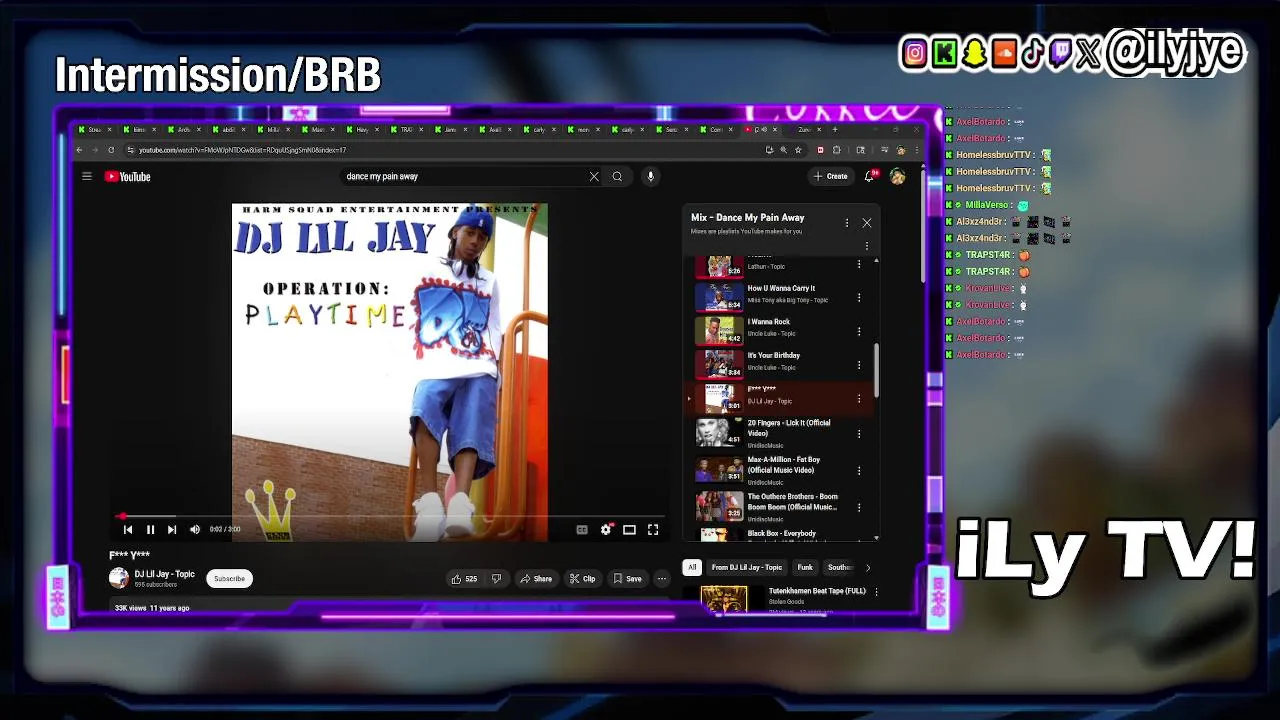Open options for 'Max-A-Million - Fat Boy'
The image size is (1280, 720).
pyautogui.click(x=859, y=471)
